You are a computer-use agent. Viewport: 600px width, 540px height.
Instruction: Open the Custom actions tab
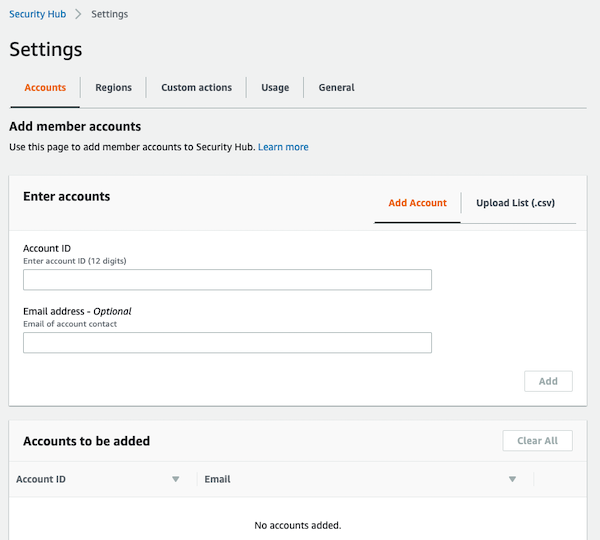pyautogui.click(x=196, y=88)
